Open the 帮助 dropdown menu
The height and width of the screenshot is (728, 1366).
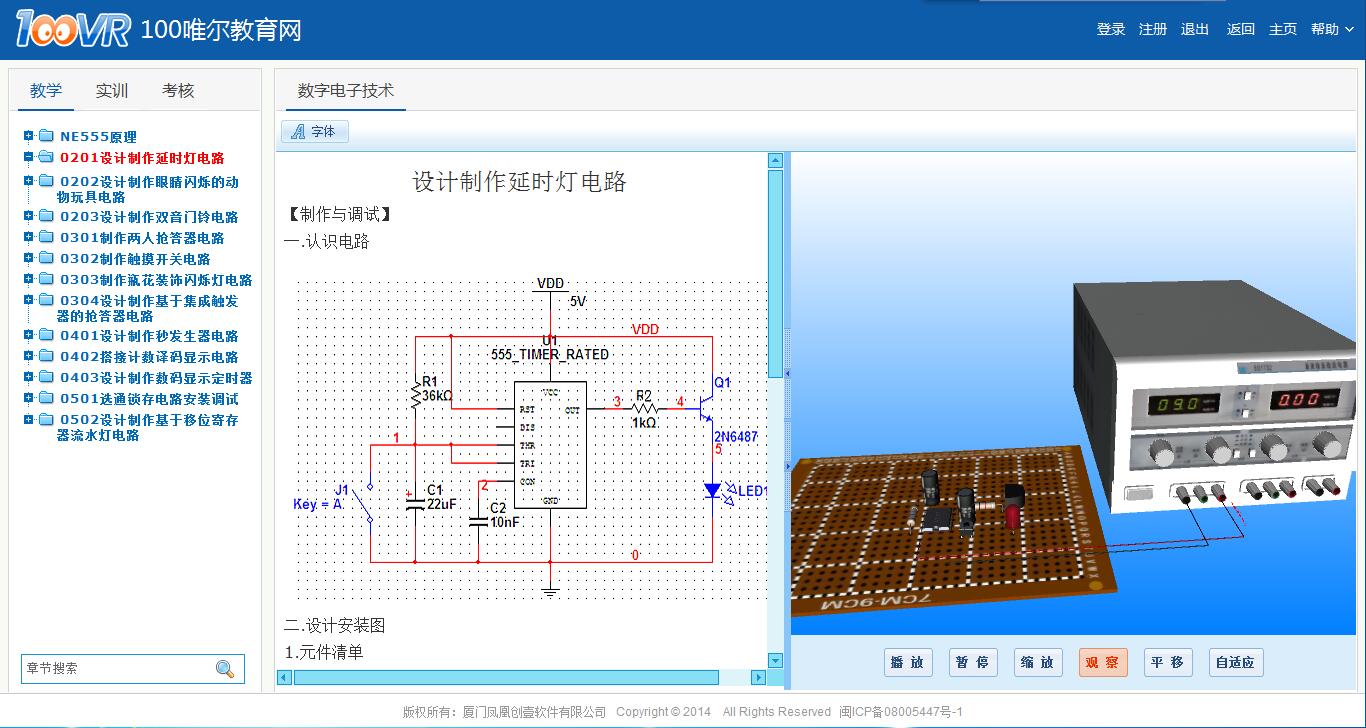click(x=1331, y=29)
